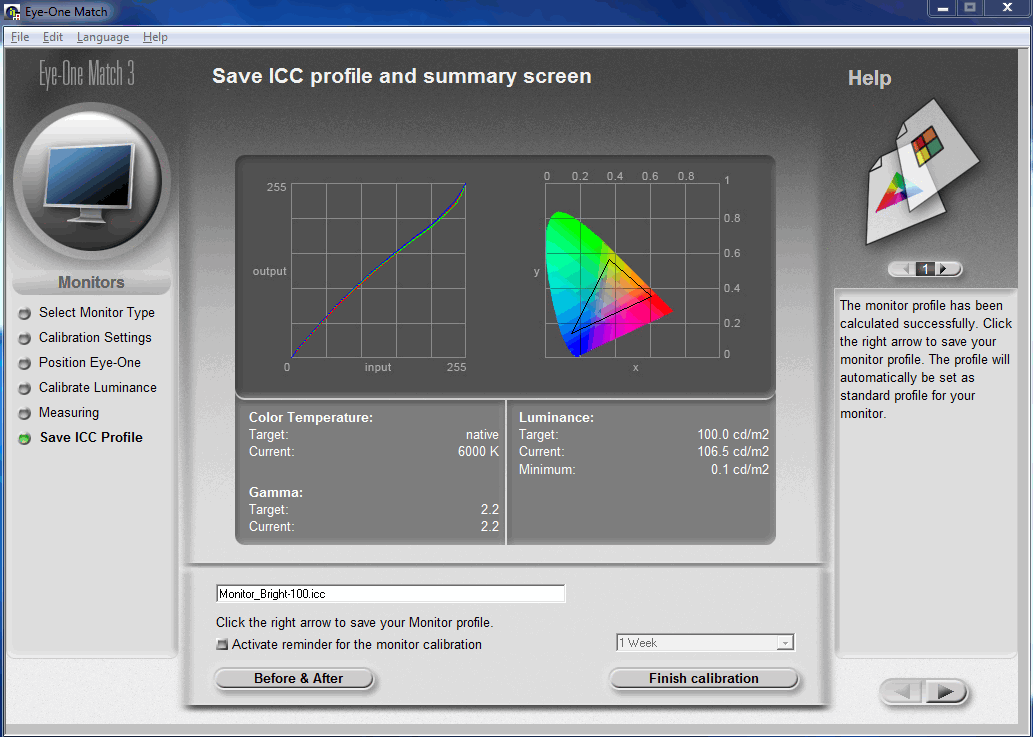1033x737 pixels.
Task: Enable the monitor calibration reminder checkbox
Action: (223, 644)
